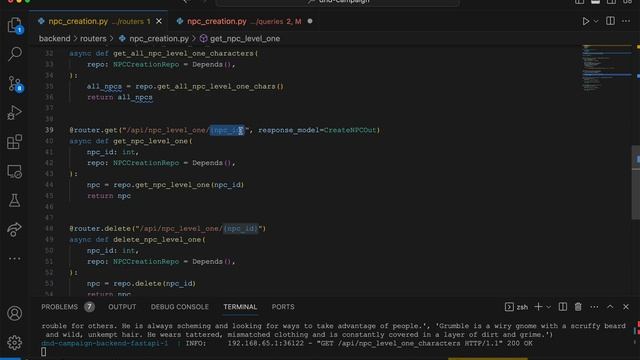
Task: Open the Output panel tab
Action: click(122, 307)
